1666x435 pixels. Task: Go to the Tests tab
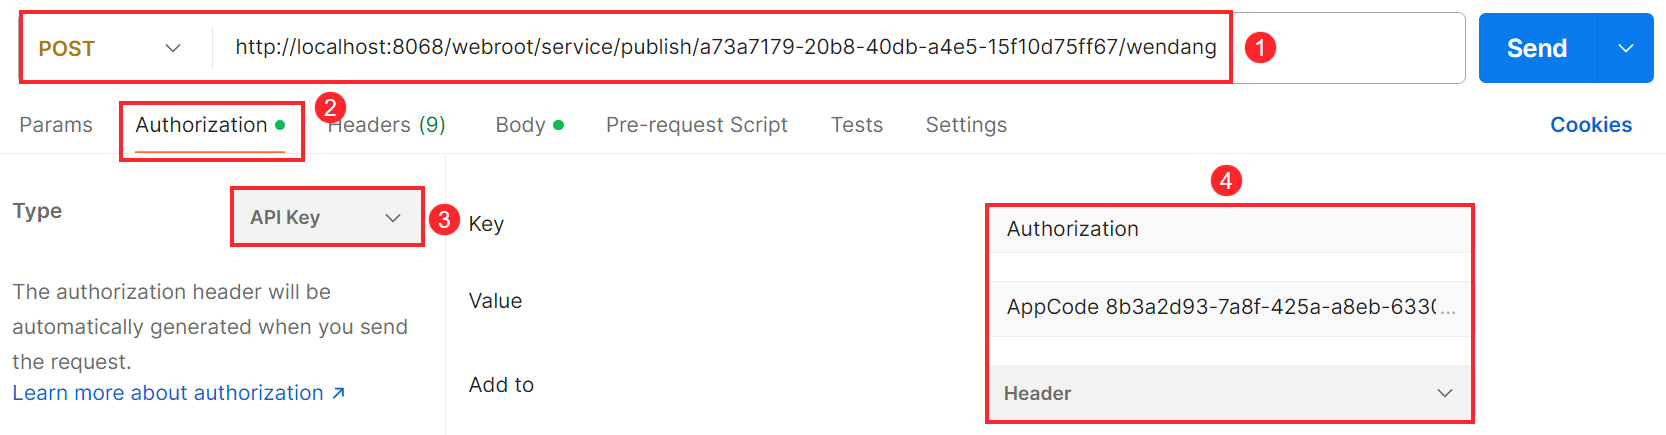(857, 125)
